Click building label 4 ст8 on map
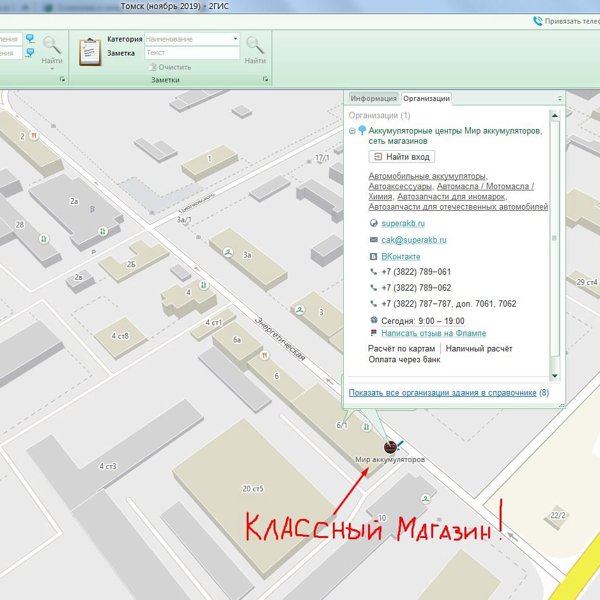 (120, 336)
